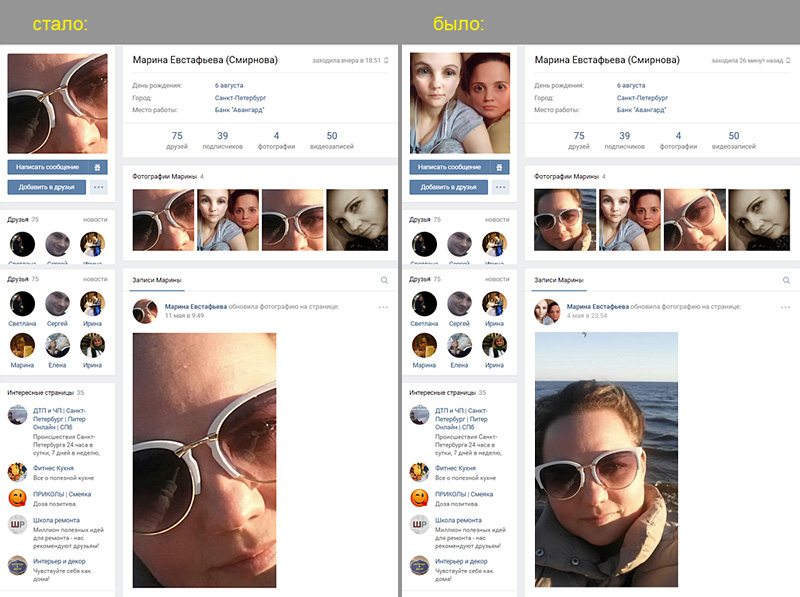Screen dimensions: 800x597
Task: Click "Школа ремонта" ШР avatar in стало panel
Action: click(17, 525)
